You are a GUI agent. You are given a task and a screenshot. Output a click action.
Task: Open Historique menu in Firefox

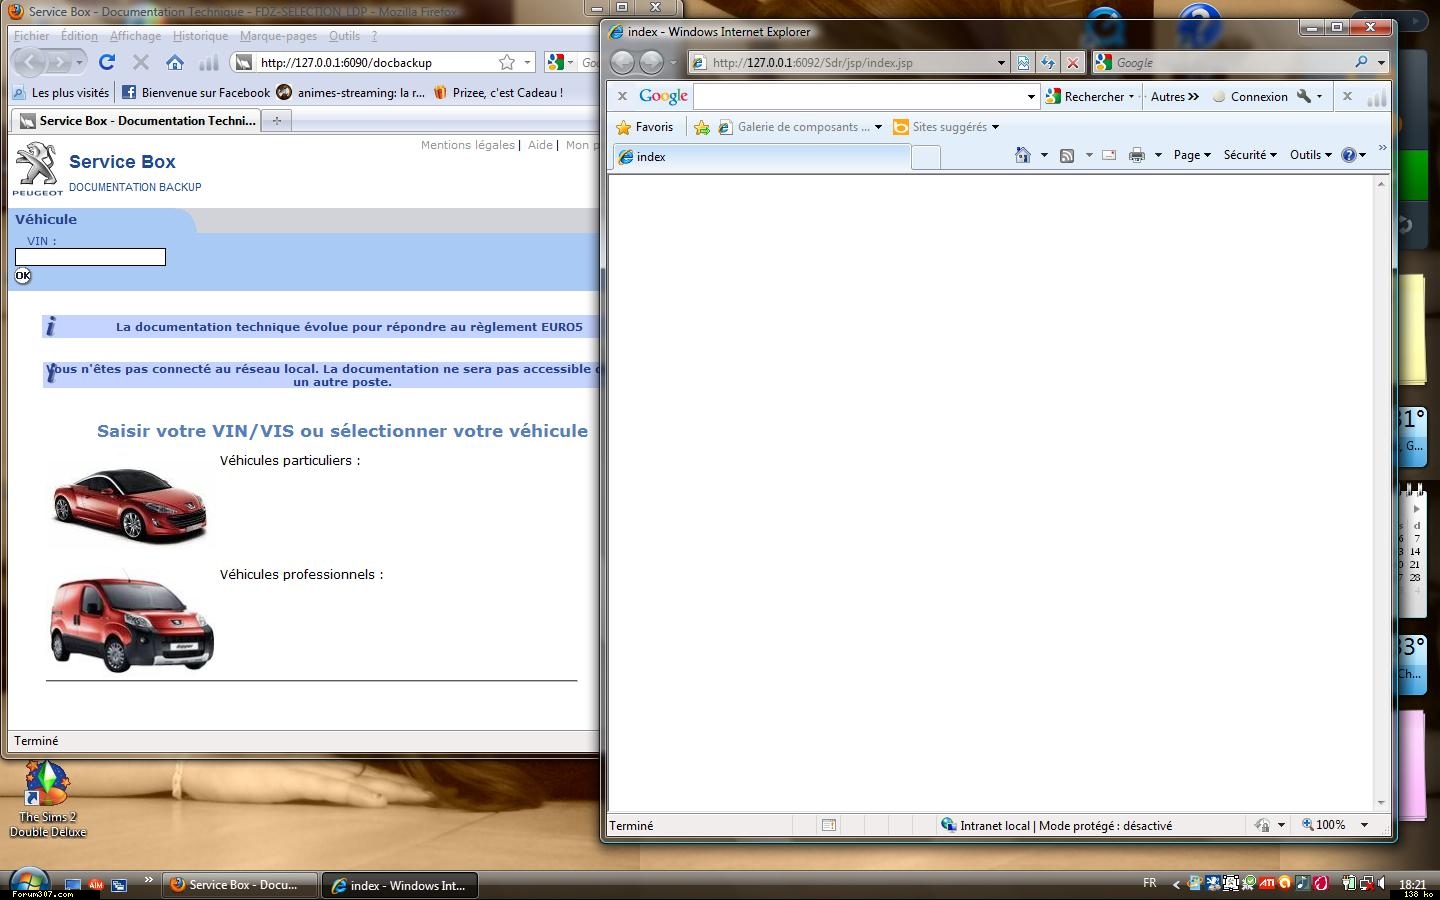tap(200, 36)
